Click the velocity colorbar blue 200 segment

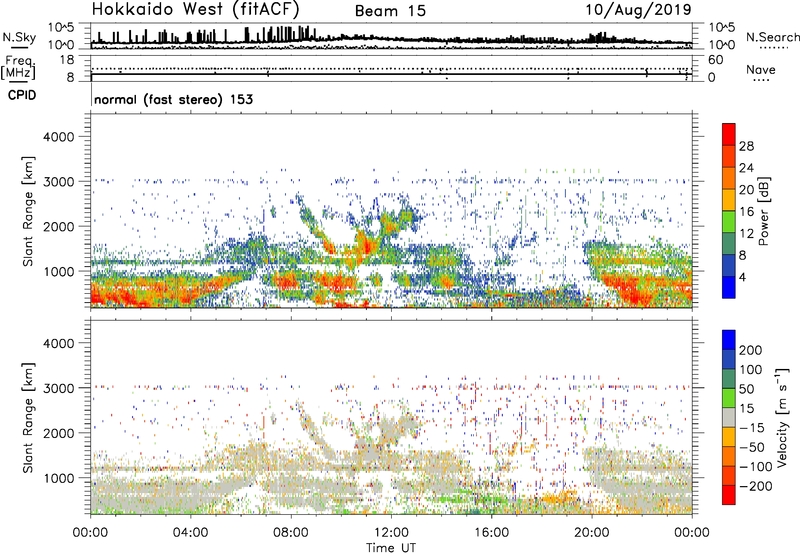tap(729, 340)
